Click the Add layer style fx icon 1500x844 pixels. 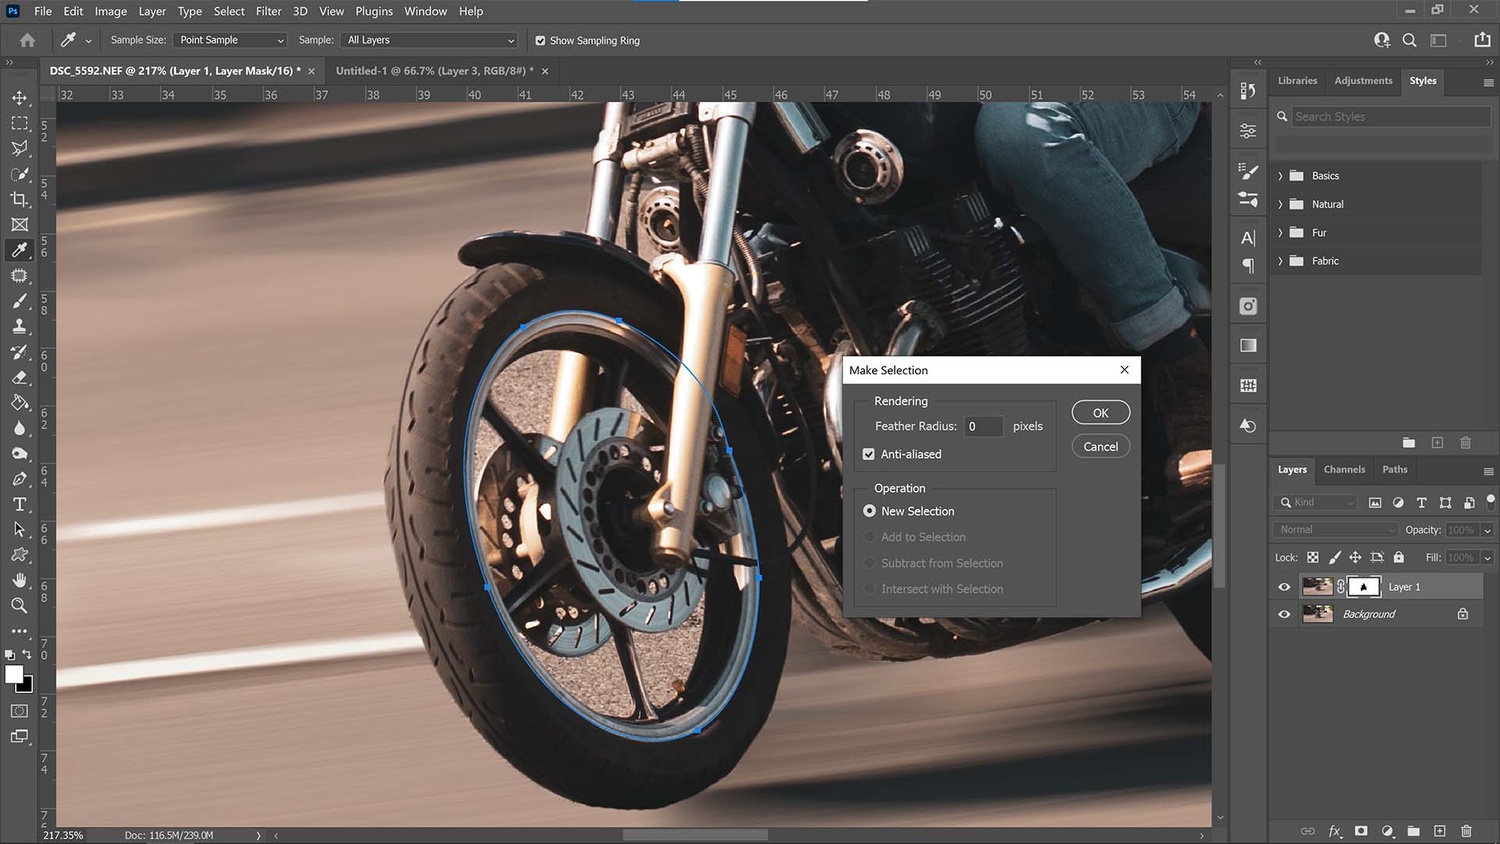pyautogui.click(x=1334, y=831)
